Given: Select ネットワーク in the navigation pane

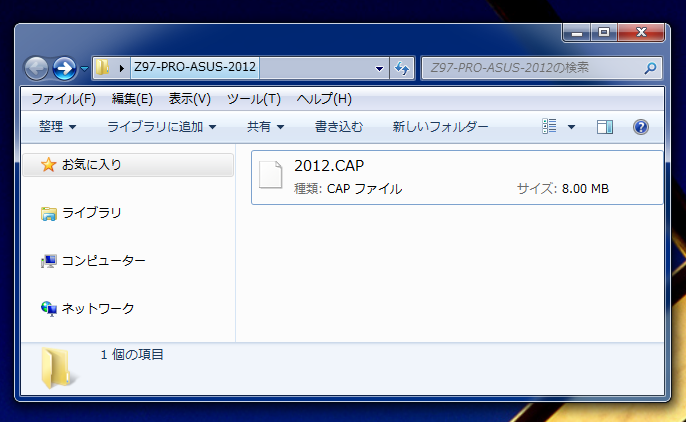Looking at the screenshot, I should pyautogui.click(x=98, y=309).
